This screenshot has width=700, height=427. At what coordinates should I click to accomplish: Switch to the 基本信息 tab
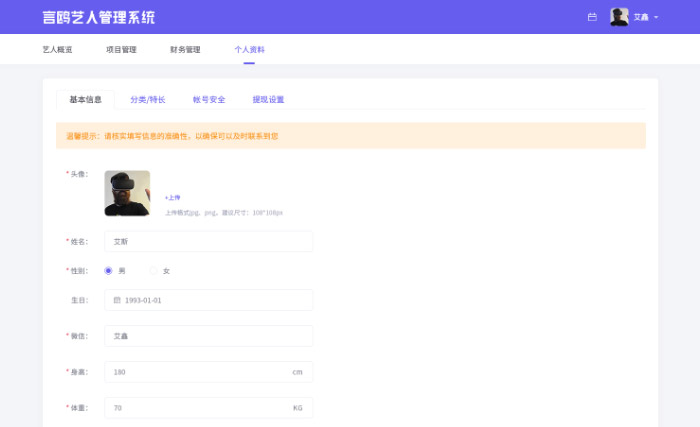[85, 100]
